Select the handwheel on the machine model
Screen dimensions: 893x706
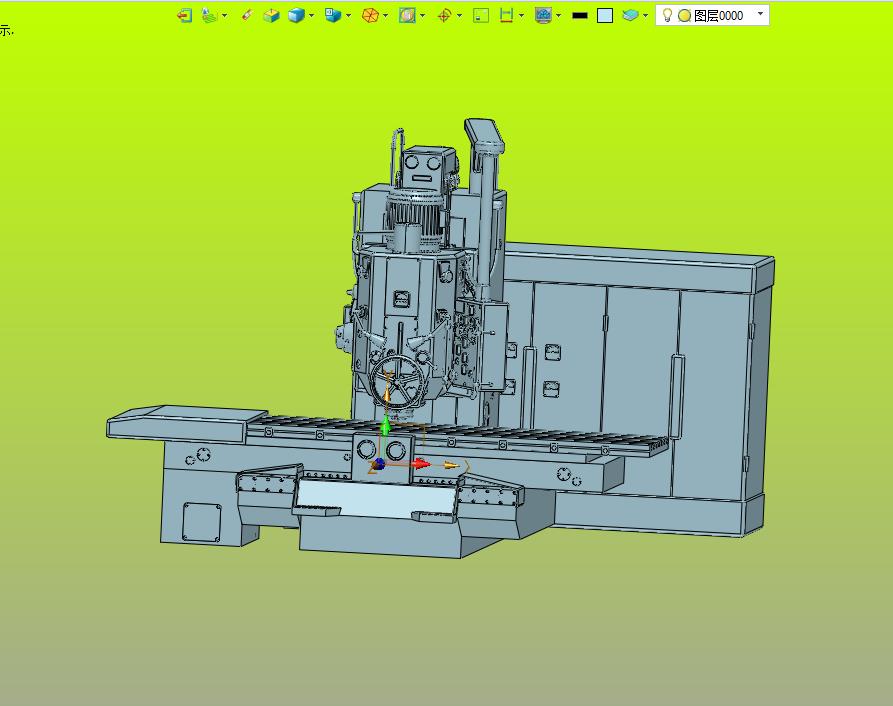pyautogui.click(x=398, y=381)
